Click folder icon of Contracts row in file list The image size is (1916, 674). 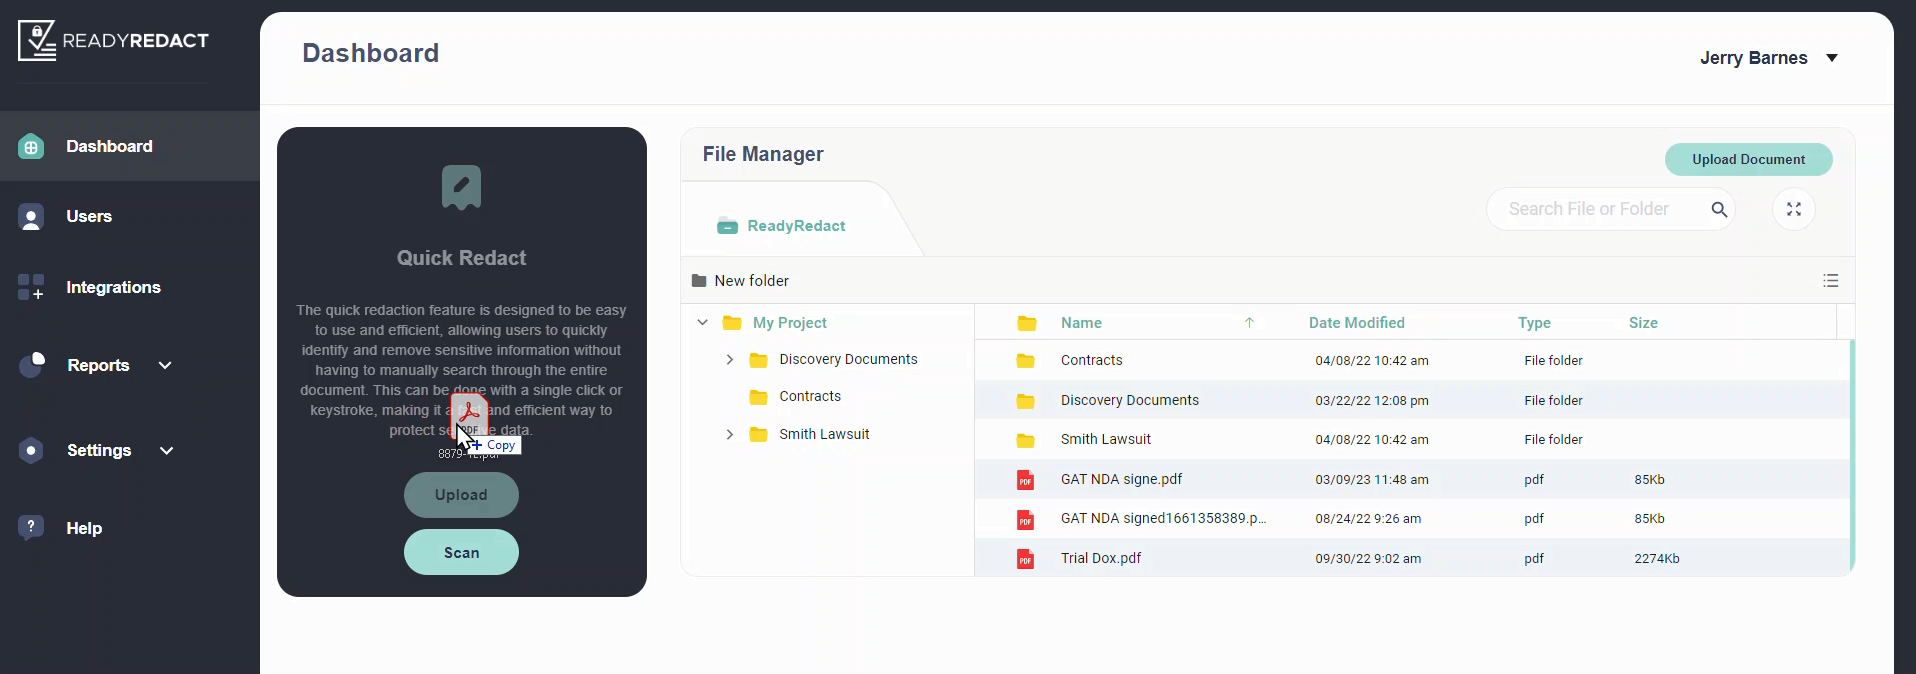click(1025, 361)
